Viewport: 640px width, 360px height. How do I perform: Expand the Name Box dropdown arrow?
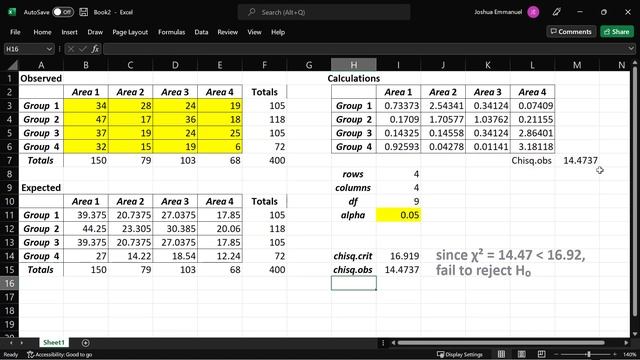[x=49, y=49]
